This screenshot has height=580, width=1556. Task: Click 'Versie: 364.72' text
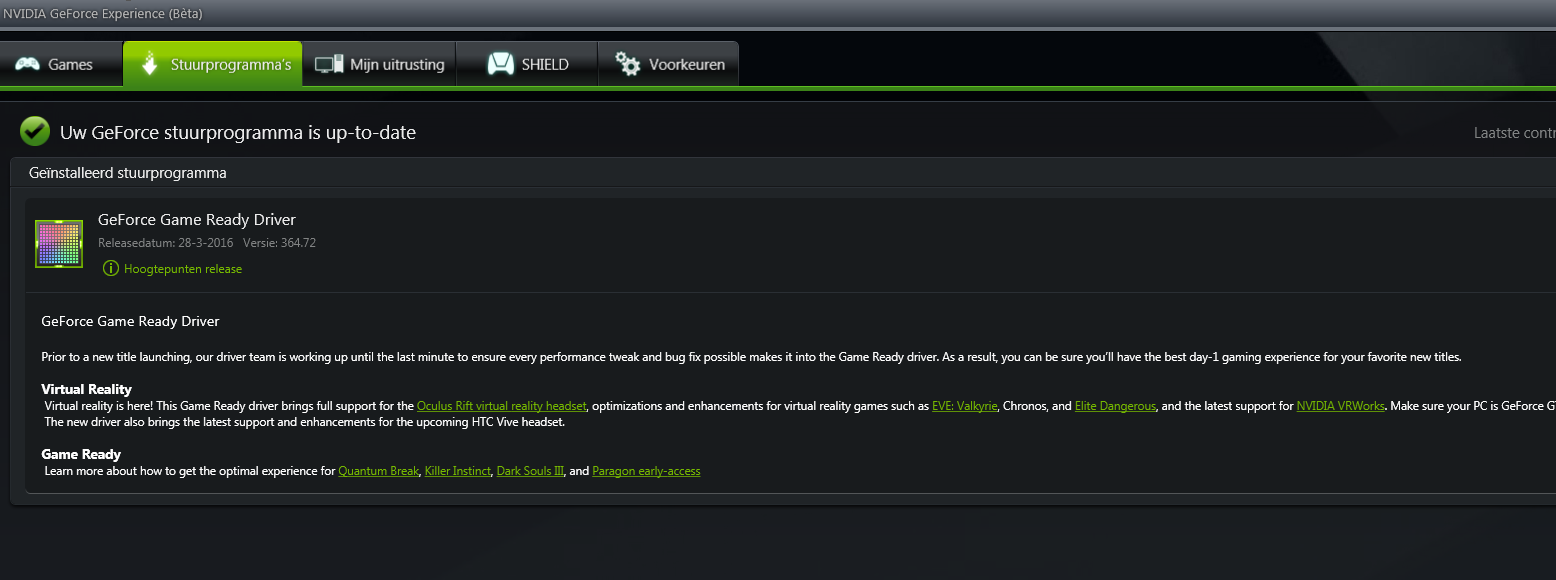pyautogui.click(x=279, y=243)
